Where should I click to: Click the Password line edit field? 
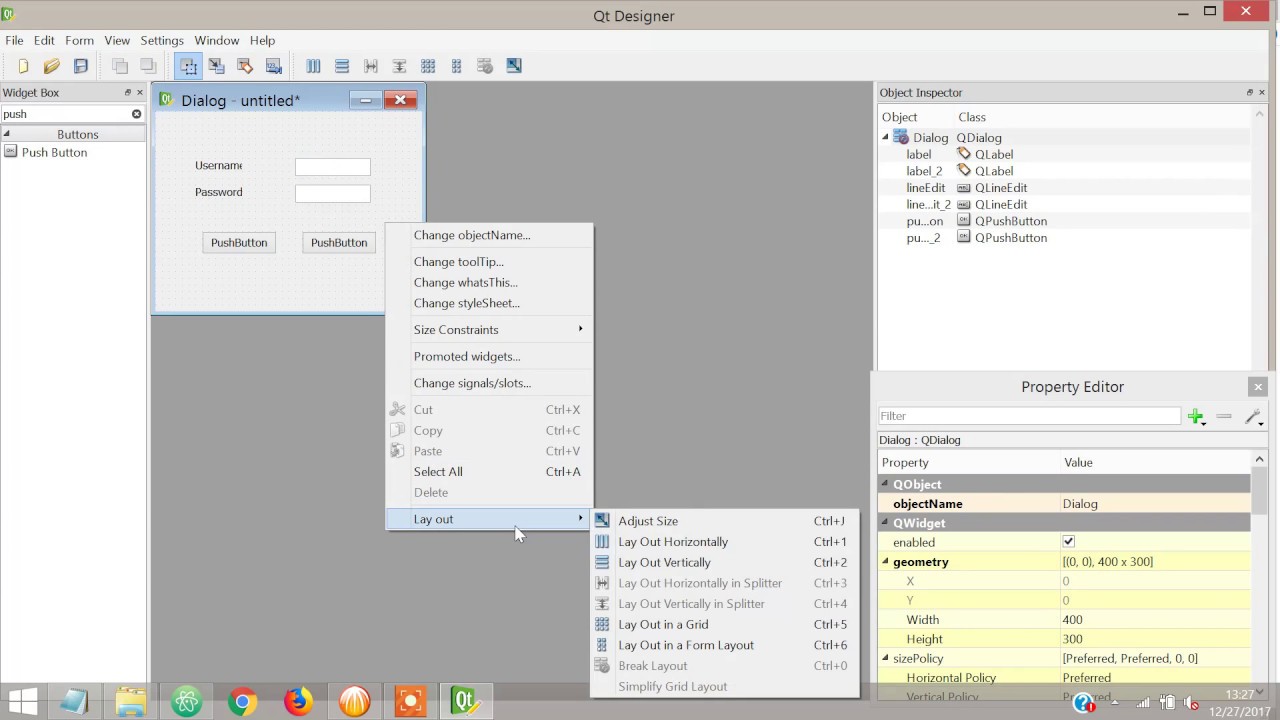click(x=333, y=193)
